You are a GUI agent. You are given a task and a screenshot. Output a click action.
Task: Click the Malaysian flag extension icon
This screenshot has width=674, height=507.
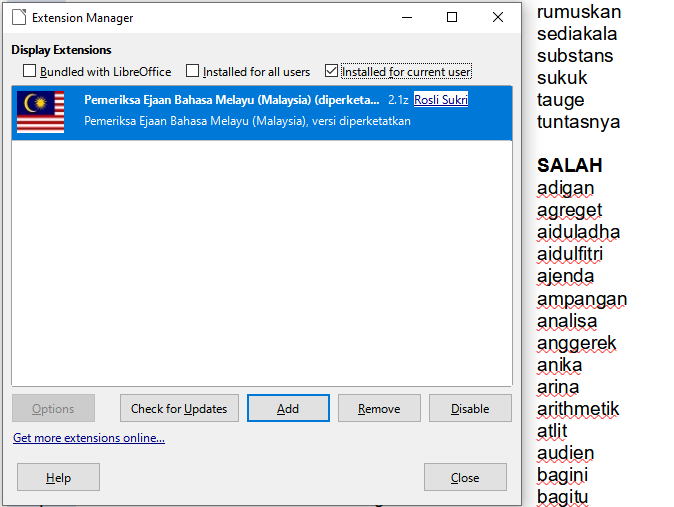point(40,112)
